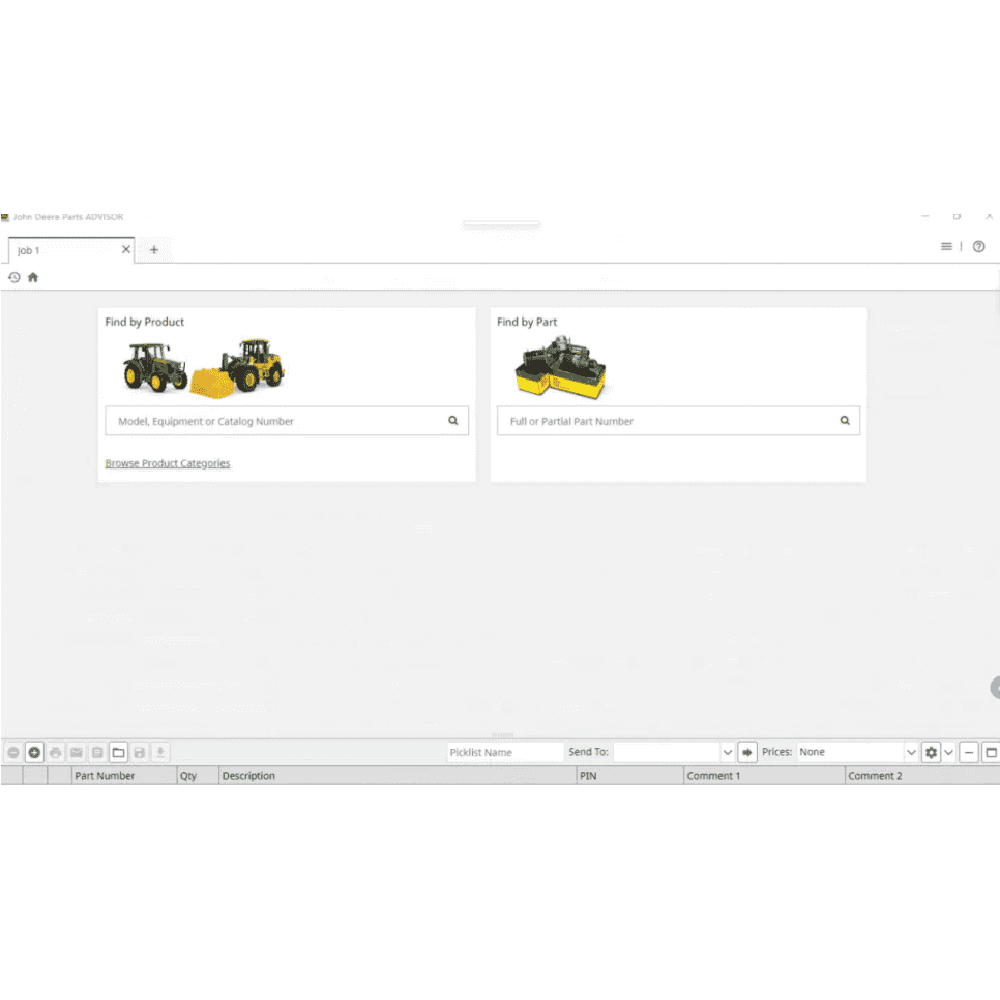Maximize the picklist panel
The image size is (1000, 1000).
pos(991,753)
